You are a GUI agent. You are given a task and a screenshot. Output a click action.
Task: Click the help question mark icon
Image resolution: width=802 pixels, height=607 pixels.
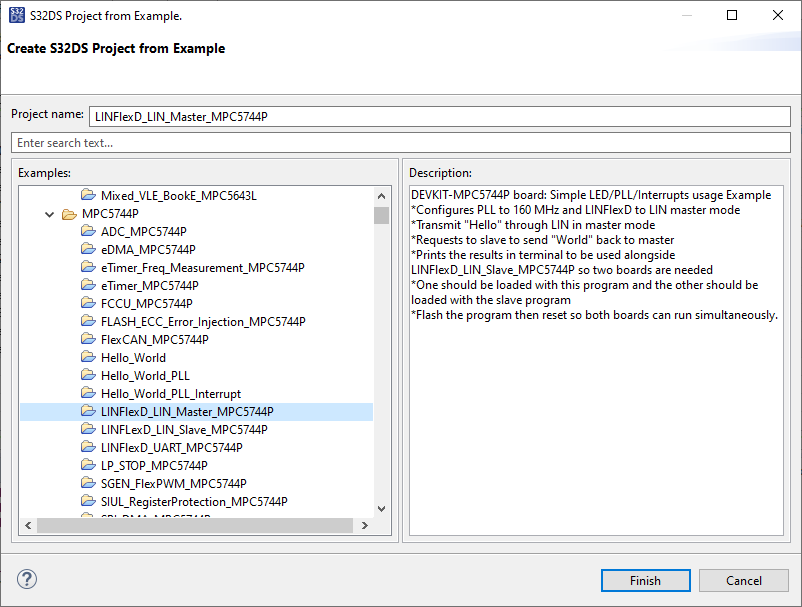(26, 579)
